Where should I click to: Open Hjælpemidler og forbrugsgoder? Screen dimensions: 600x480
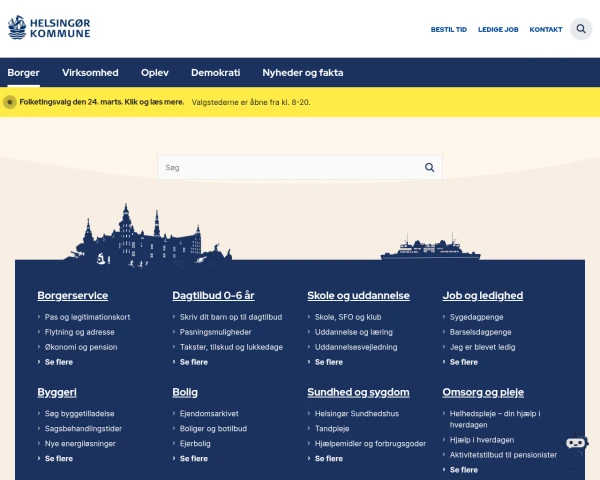[x=370, y=444]
